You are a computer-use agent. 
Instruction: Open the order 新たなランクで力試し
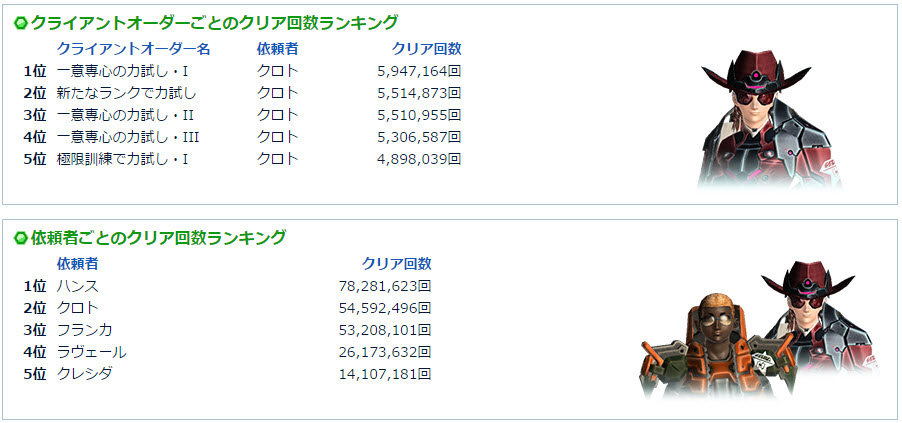click(x=126, y=93)
